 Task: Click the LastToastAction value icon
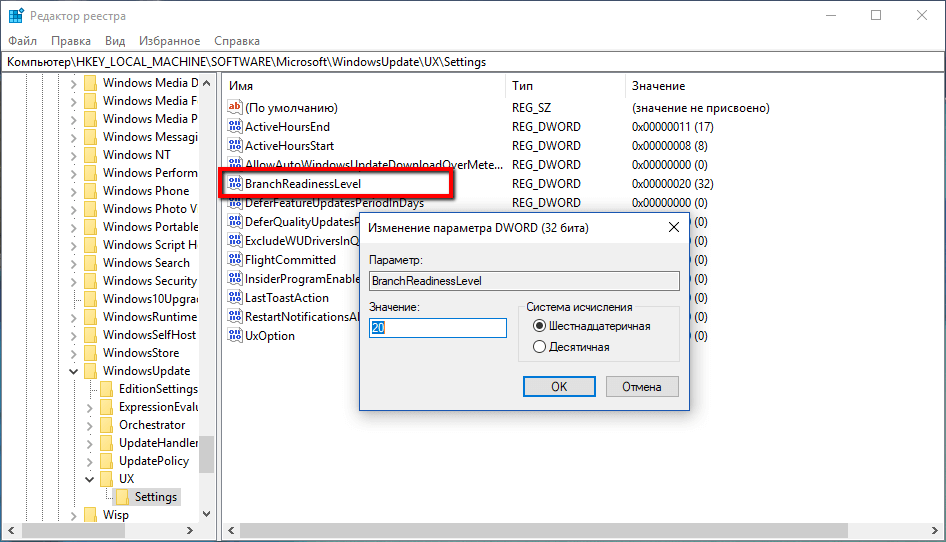[x=235, y=298]
